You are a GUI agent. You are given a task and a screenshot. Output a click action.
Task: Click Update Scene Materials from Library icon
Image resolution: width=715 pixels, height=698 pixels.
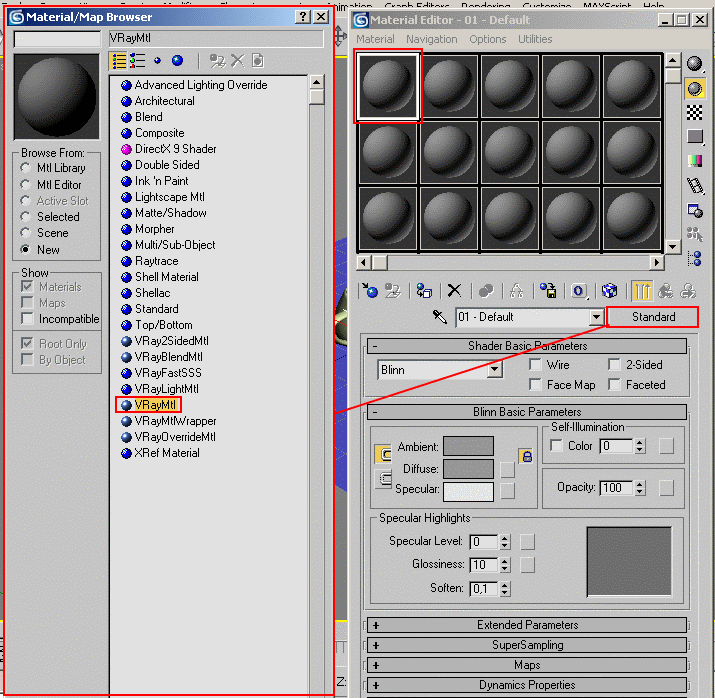pyautogui.click(x=217, y=61)
